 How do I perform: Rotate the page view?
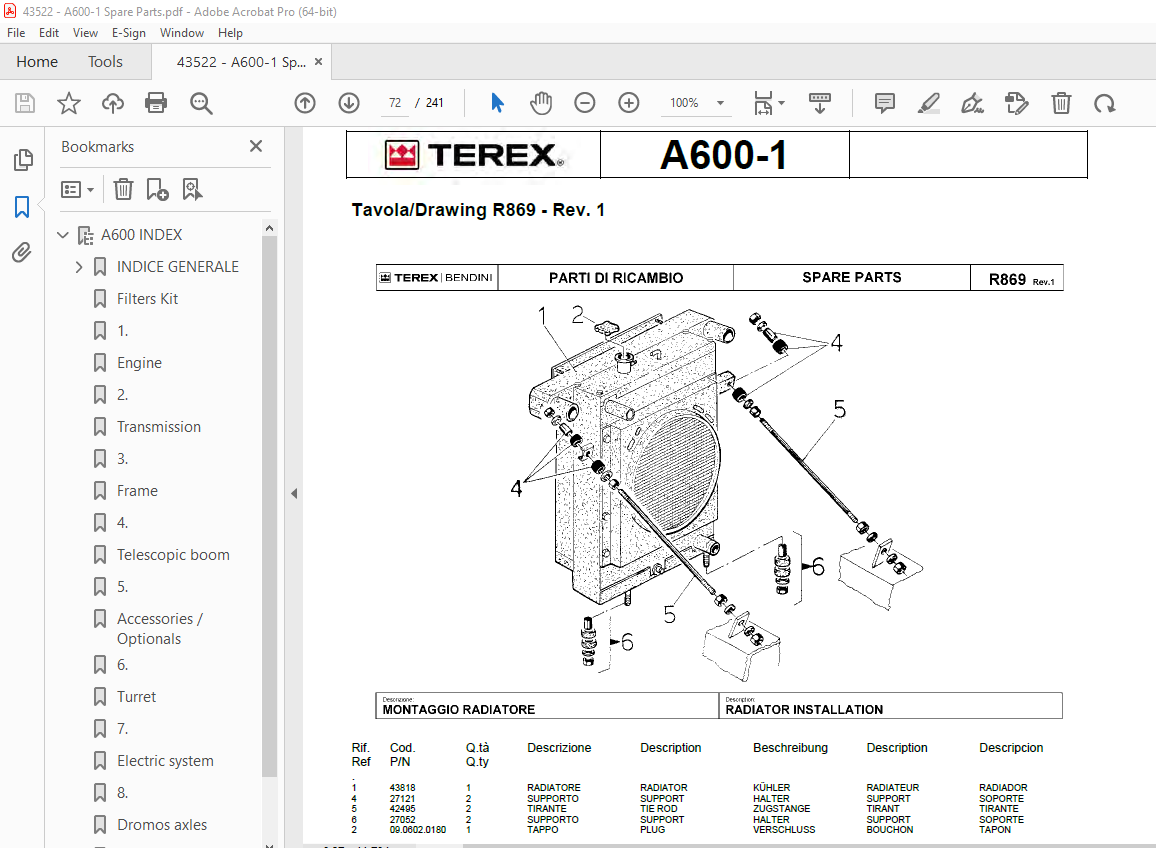click(1104, 103)
